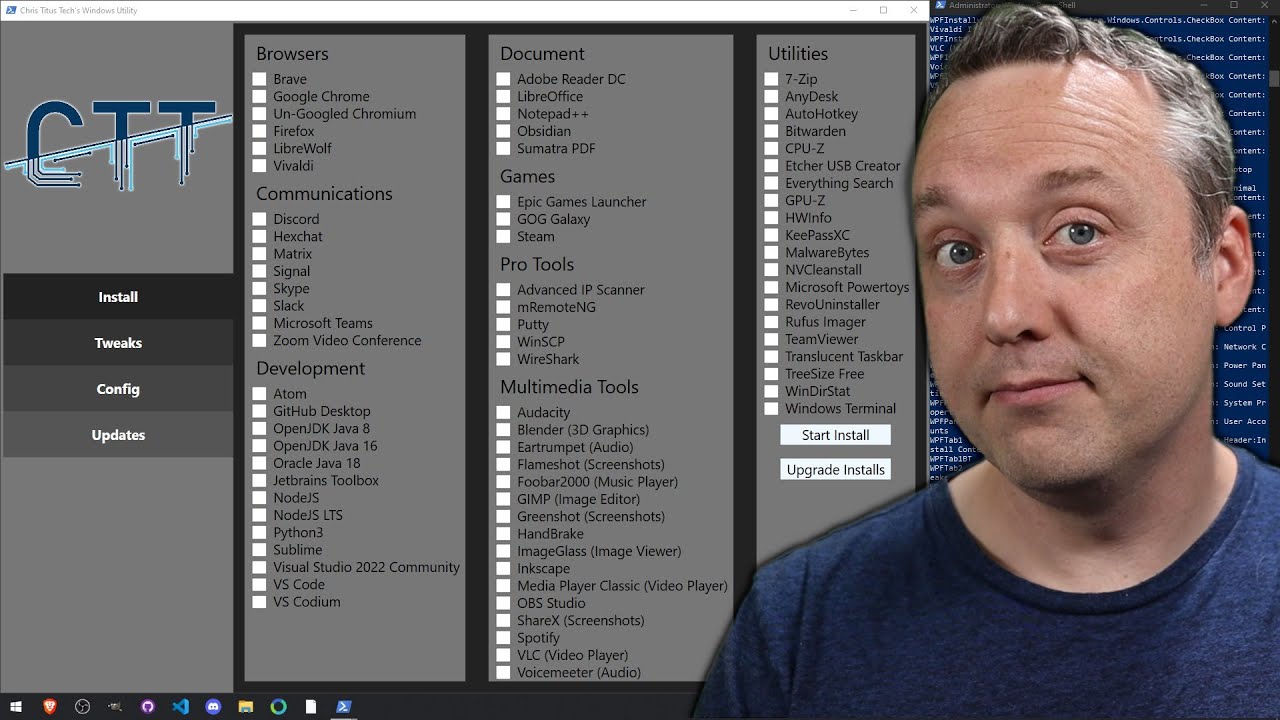The width and height of the screenshot is (1280, 720).
Task: Enable the Microsoft Teams checkbox
Action: point(260,323)
